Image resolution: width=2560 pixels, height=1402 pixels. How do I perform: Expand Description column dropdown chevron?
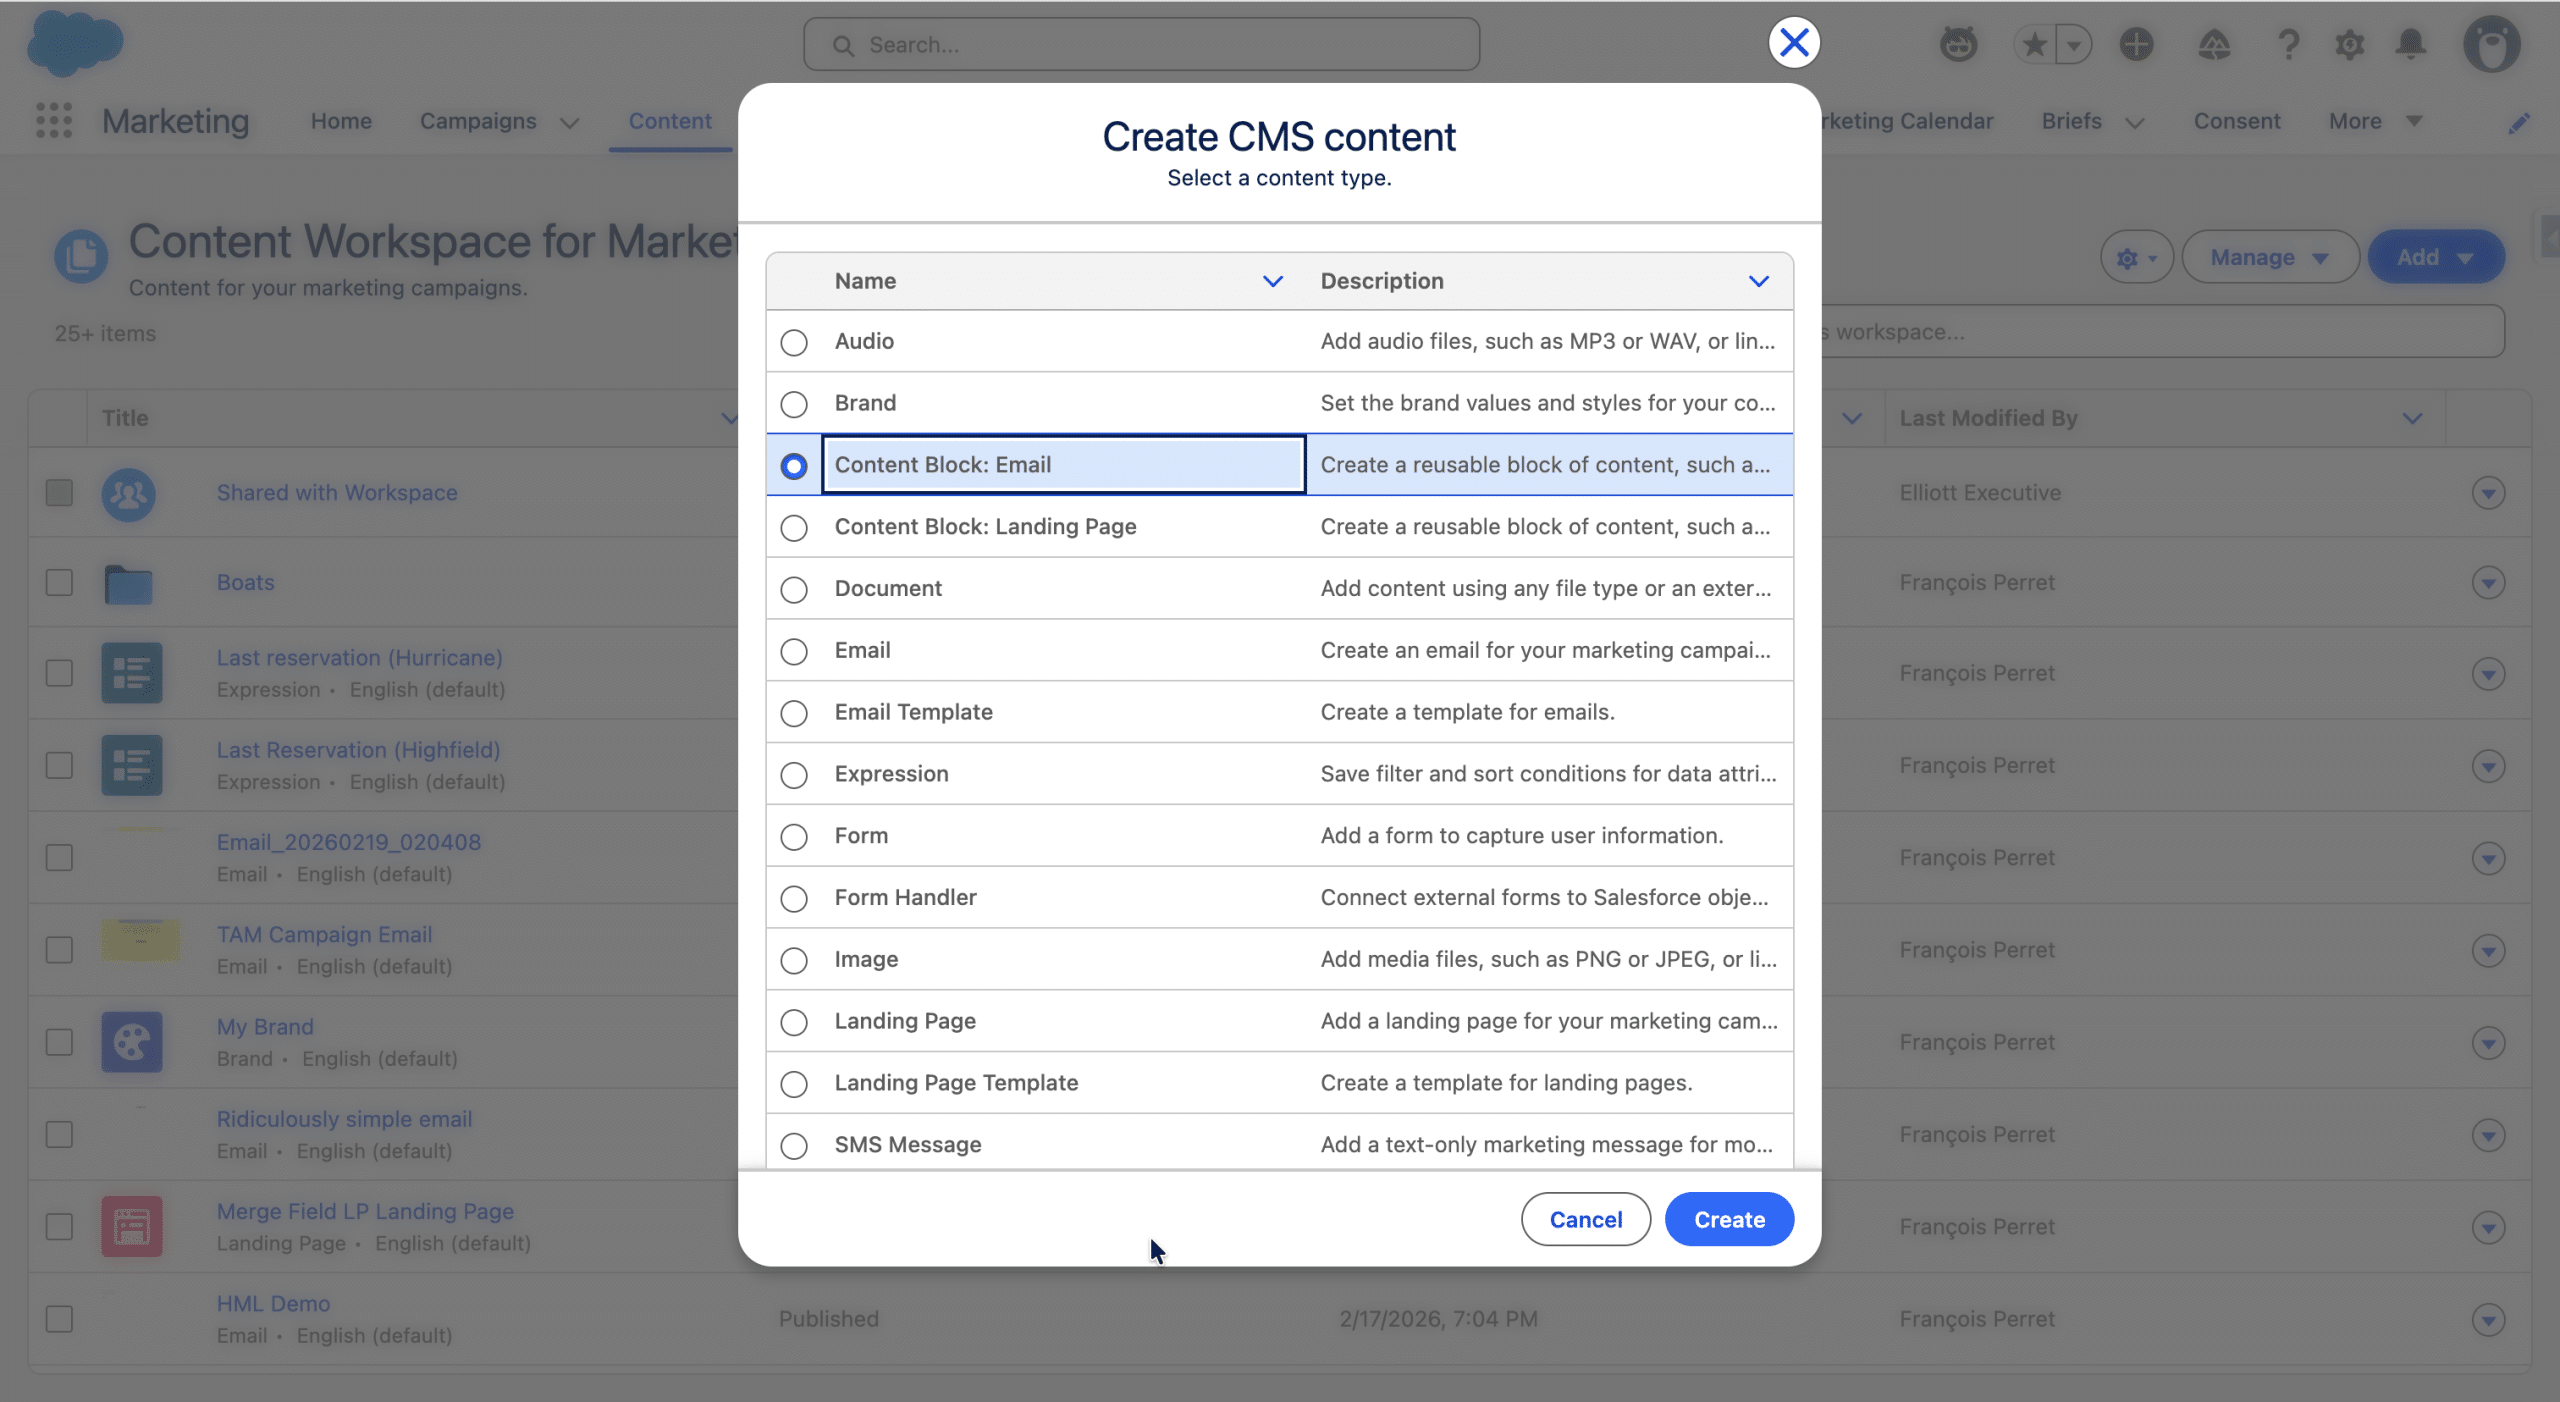click(1758, 282)
